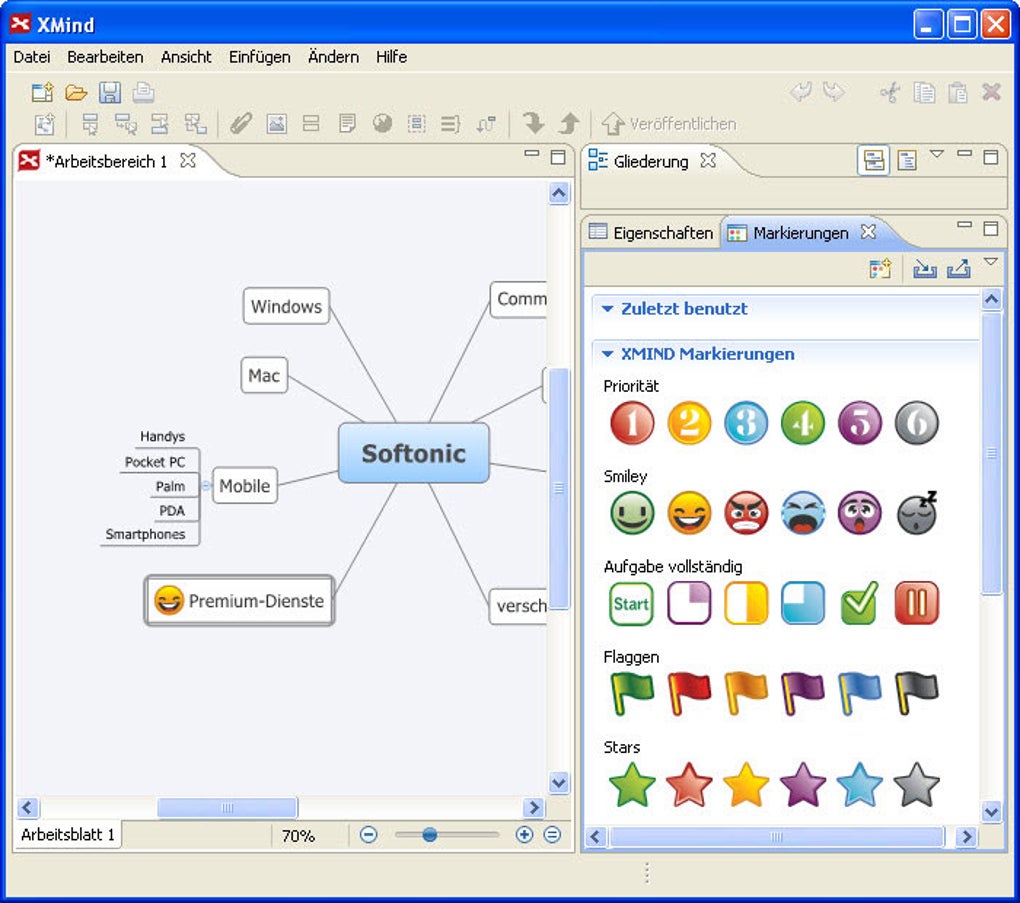Screen dimensions: 1020x903
Task: Switch to the Eigenschaften tab
Action: point(651,233)
